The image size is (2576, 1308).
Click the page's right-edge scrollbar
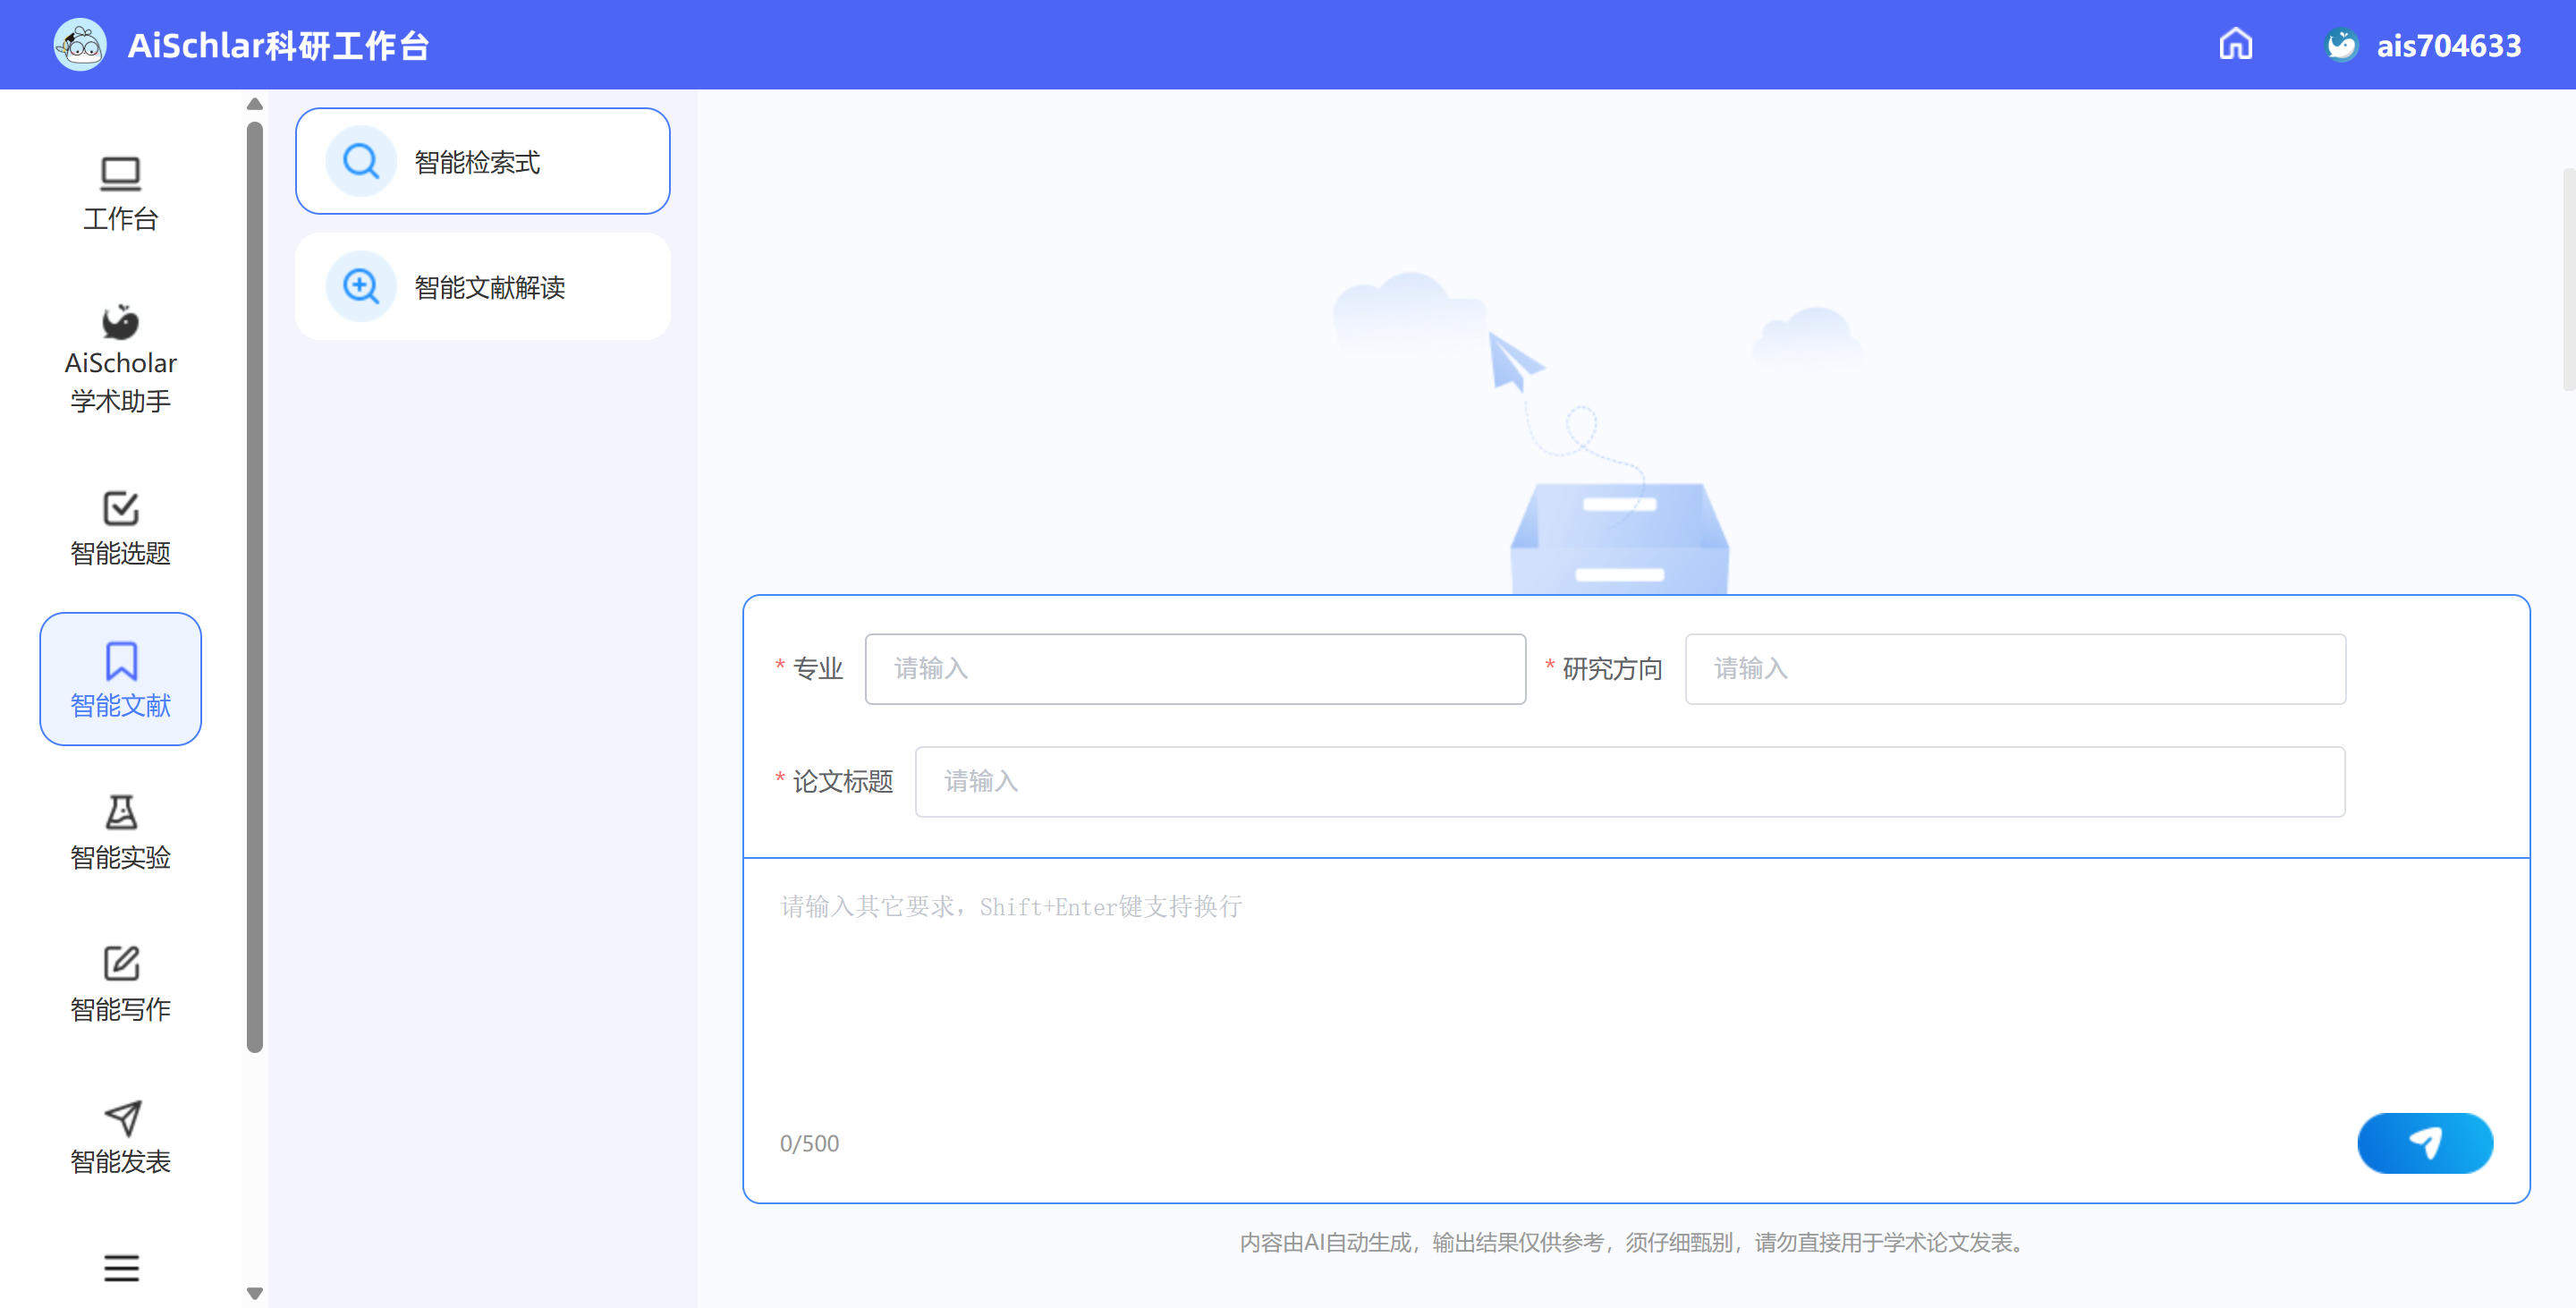click(2569, 280)
